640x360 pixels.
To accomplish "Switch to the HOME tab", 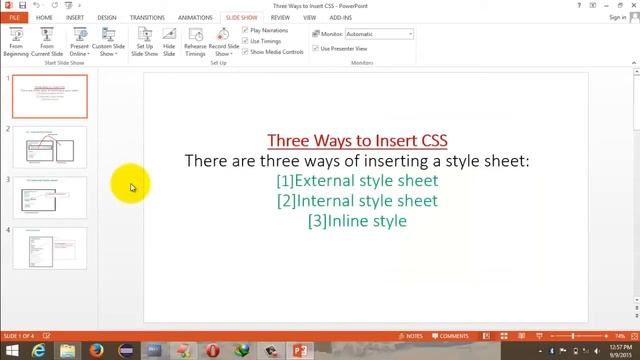I will coord(44,18).
